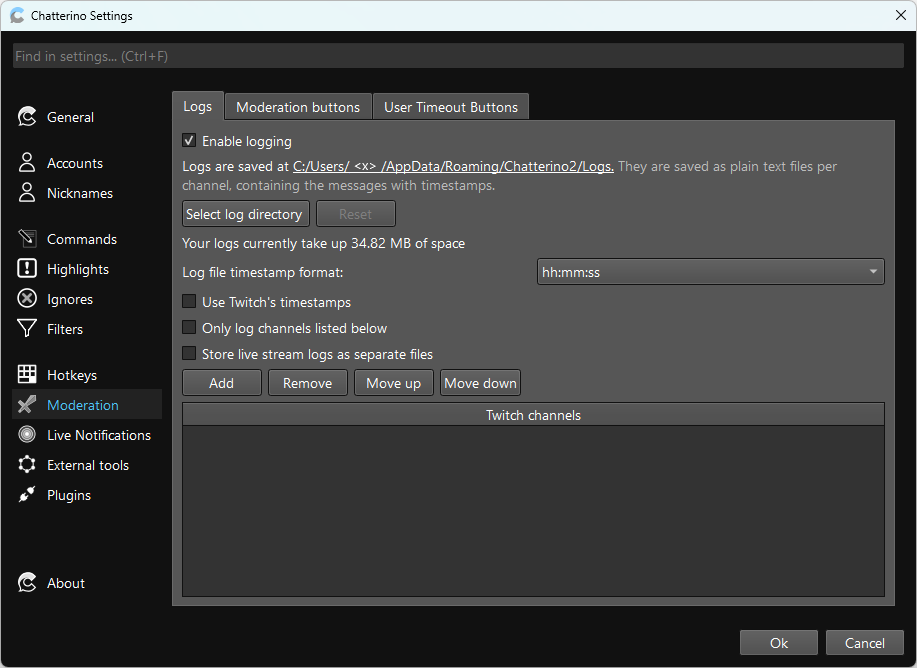Click the Commands label in sidebar

click(x=82, y=239)
